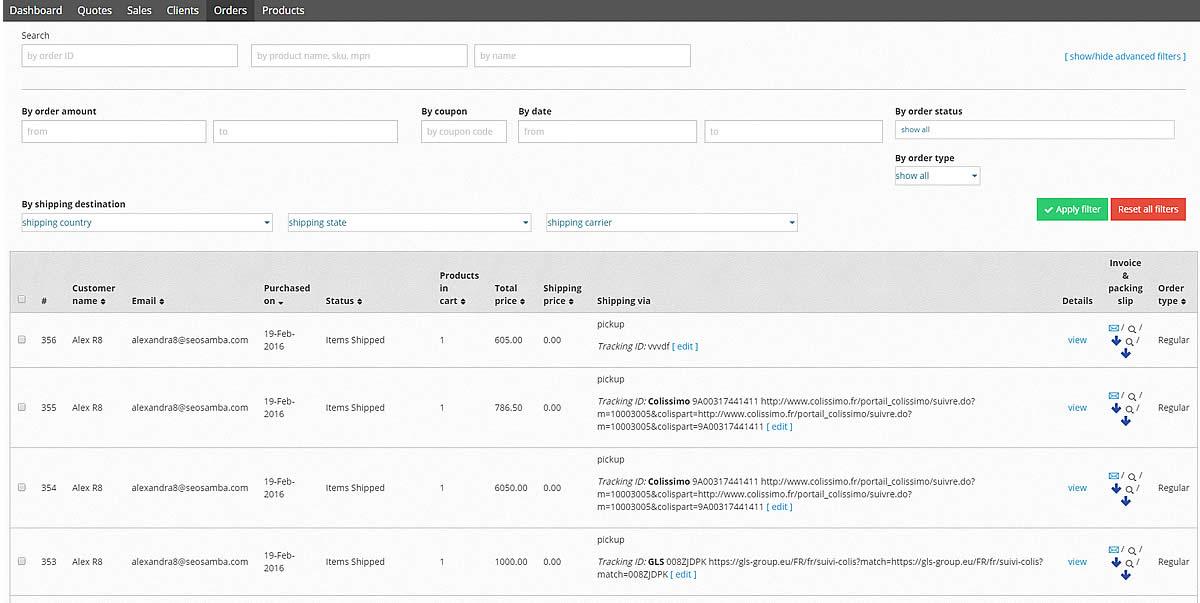Screen dimensions: 1200x603
Task: Open the Dashboard tab
Action: click(x=36, y=10)
